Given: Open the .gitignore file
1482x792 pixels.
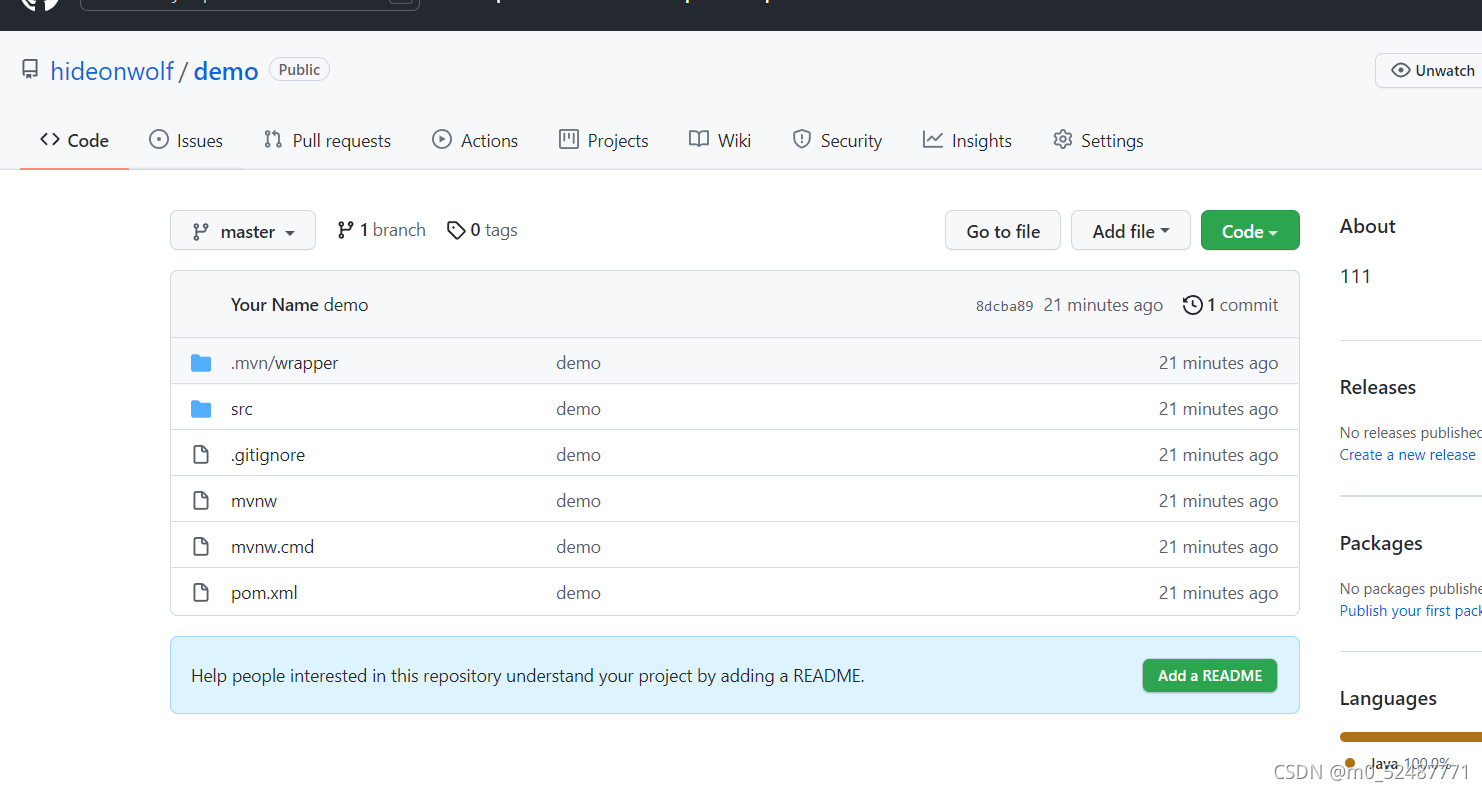Looking at the screenshot, I should pyautogui.click(x=268, y=455).
